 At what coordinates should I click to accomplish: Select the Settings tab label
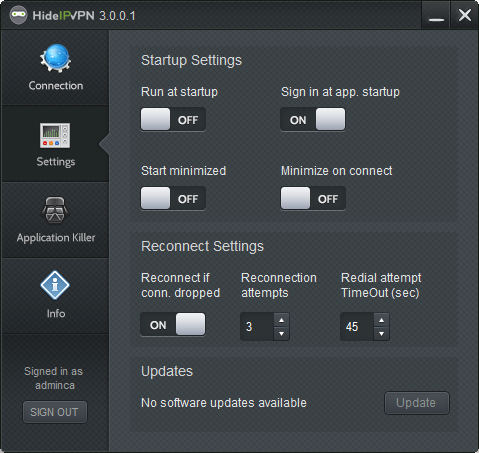(x=56, y=162)
